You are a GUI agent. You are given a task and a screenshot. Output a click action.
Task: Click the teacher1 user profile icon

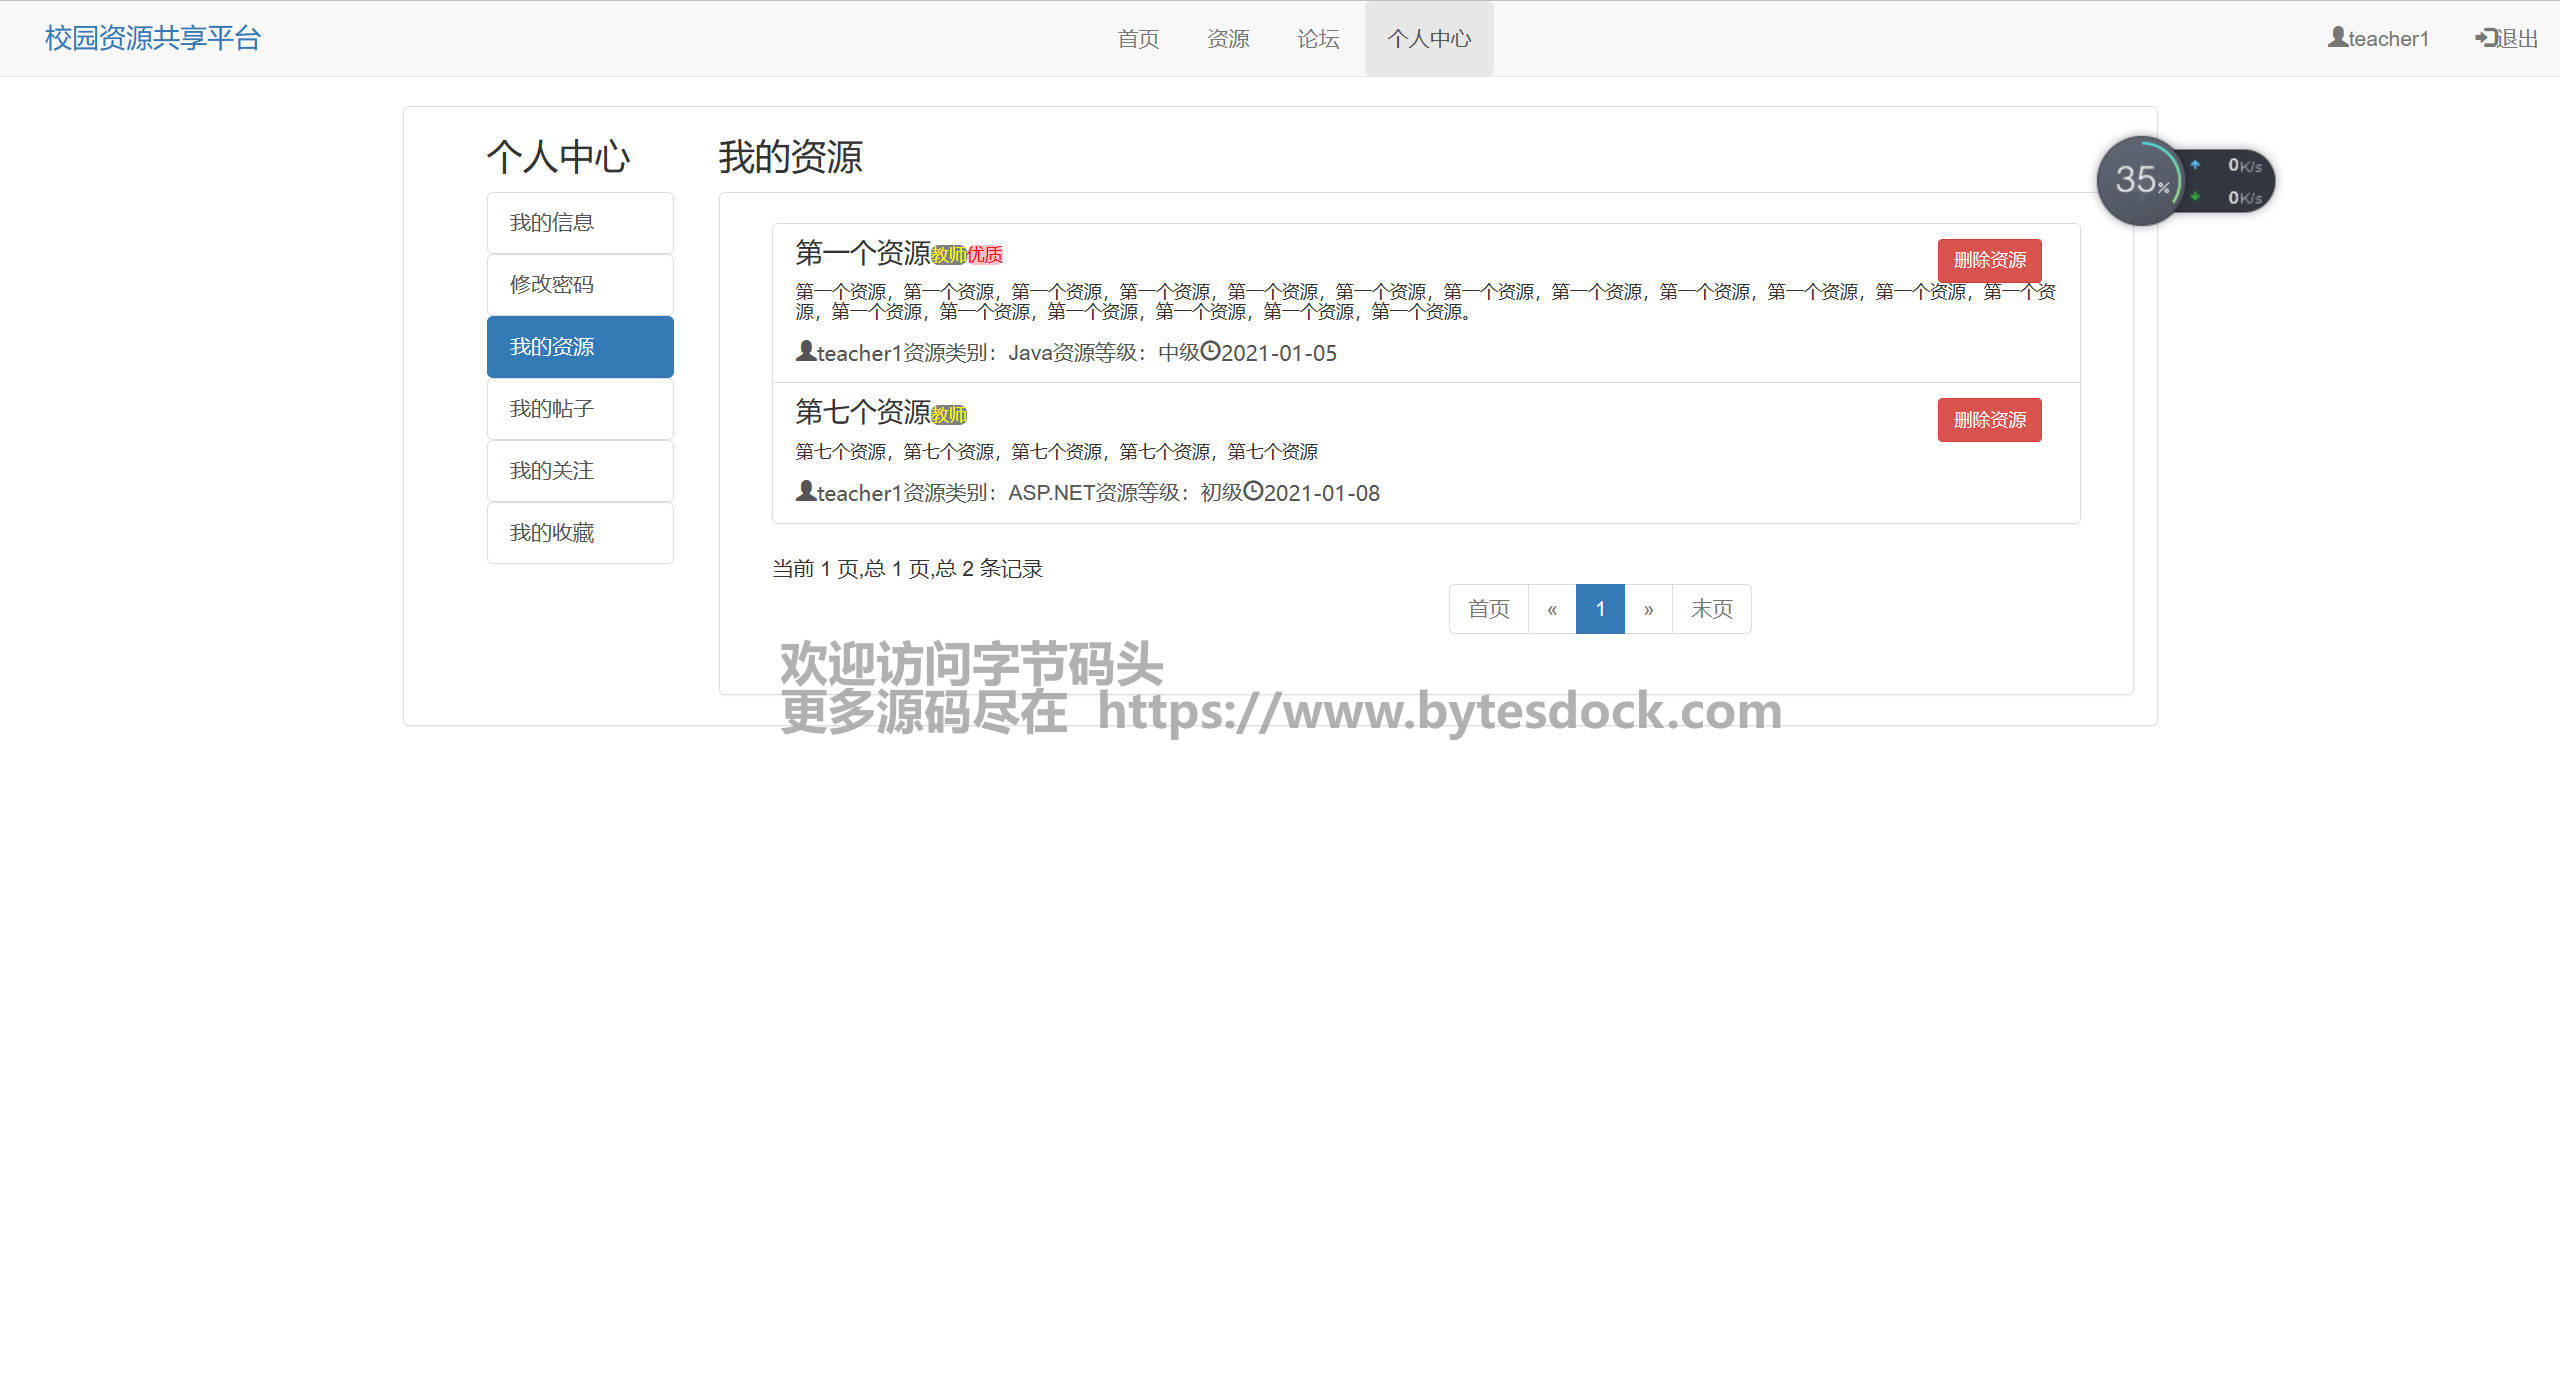pyautogui.click(x=2337, y=37)
